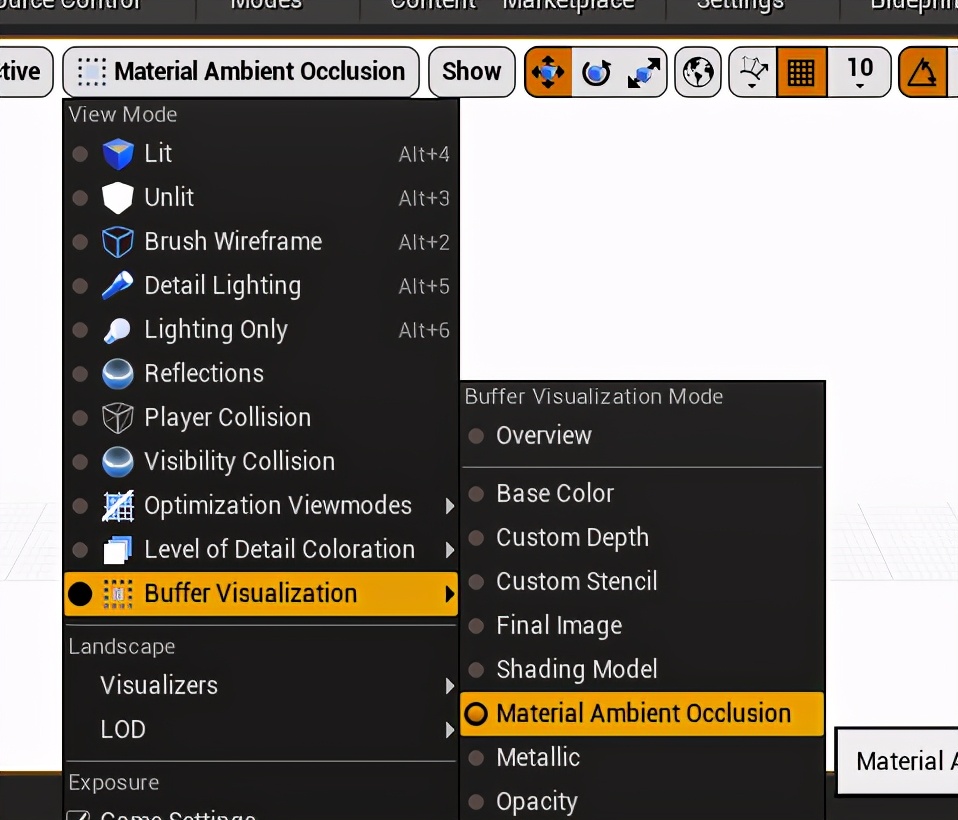Click the Alt+6 shortcut text

[x=424, y=330]
